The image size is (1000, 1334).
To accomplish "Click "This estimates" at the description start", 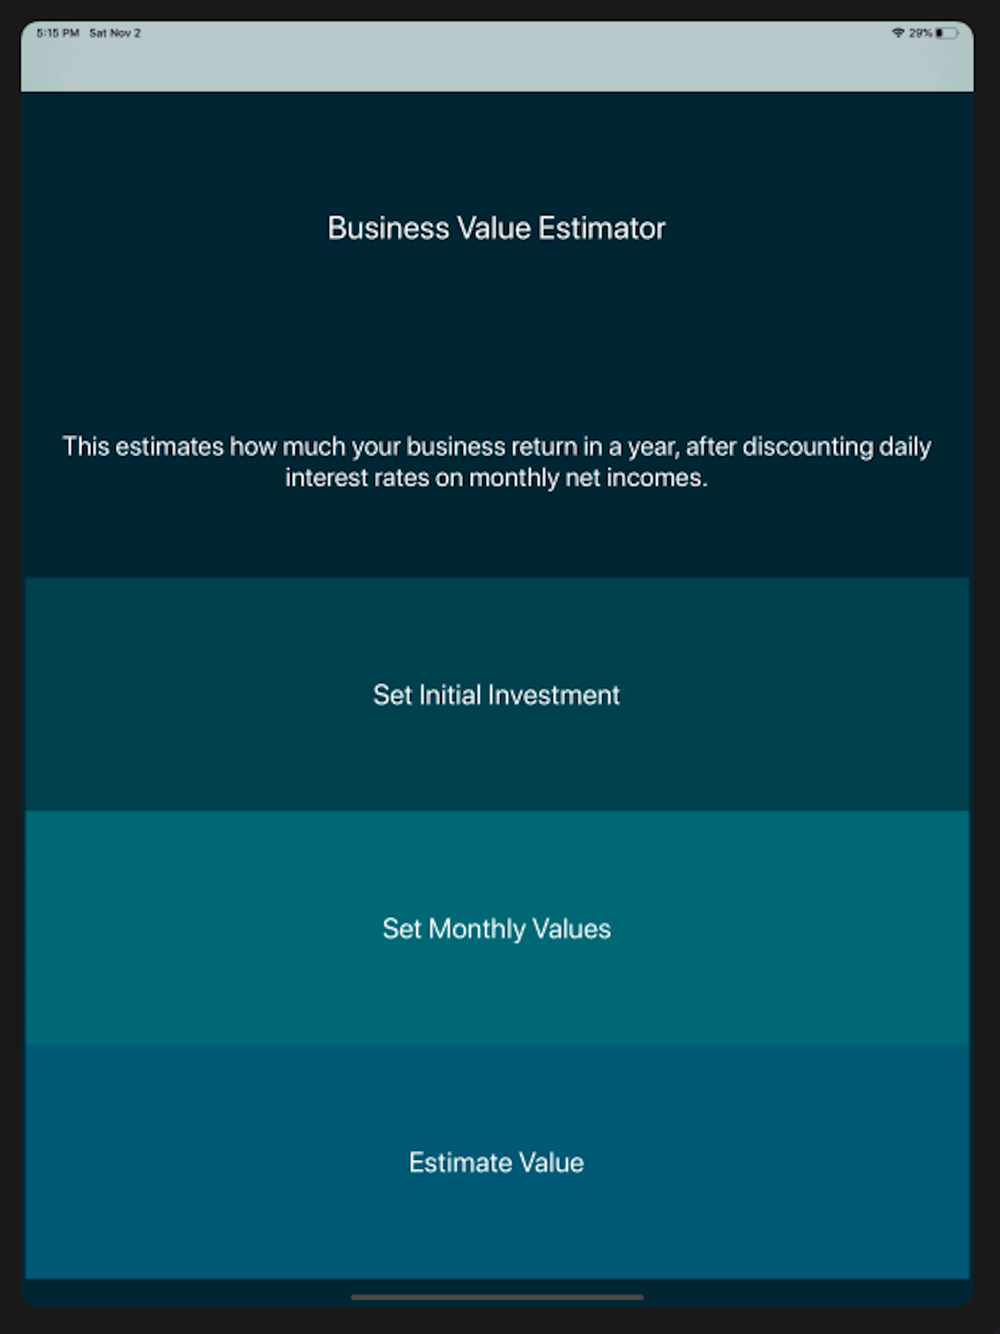I will point(143,446).
